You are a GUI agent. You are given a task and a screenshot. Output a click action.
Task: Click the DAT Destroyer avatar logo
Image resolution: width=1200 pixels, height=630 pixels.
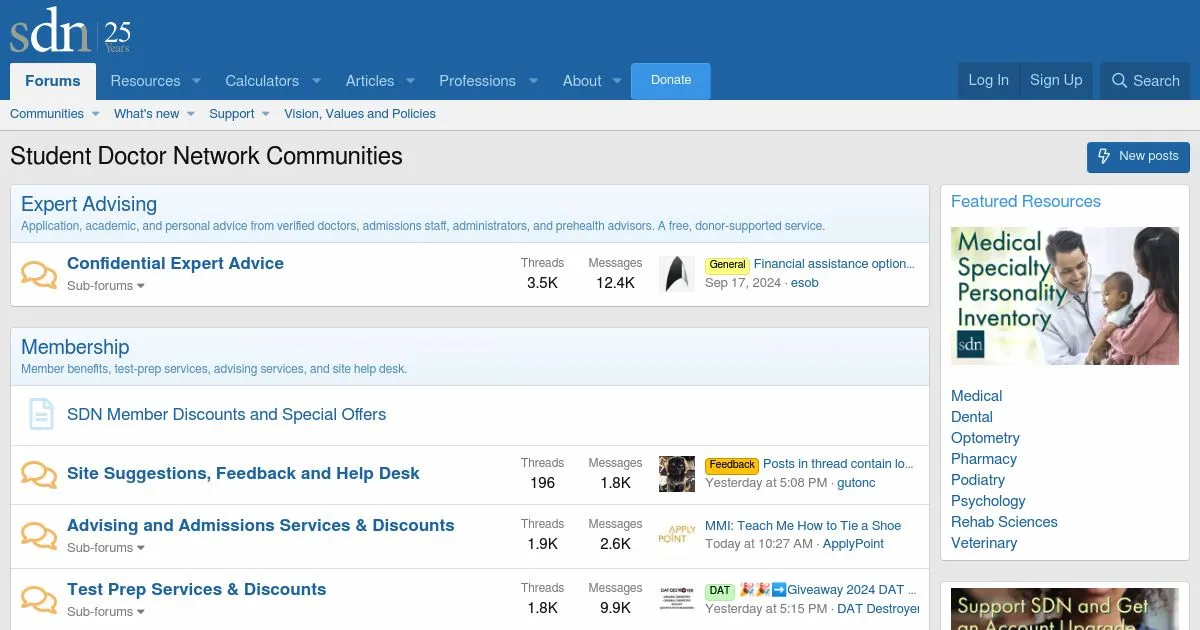point(677,599)
